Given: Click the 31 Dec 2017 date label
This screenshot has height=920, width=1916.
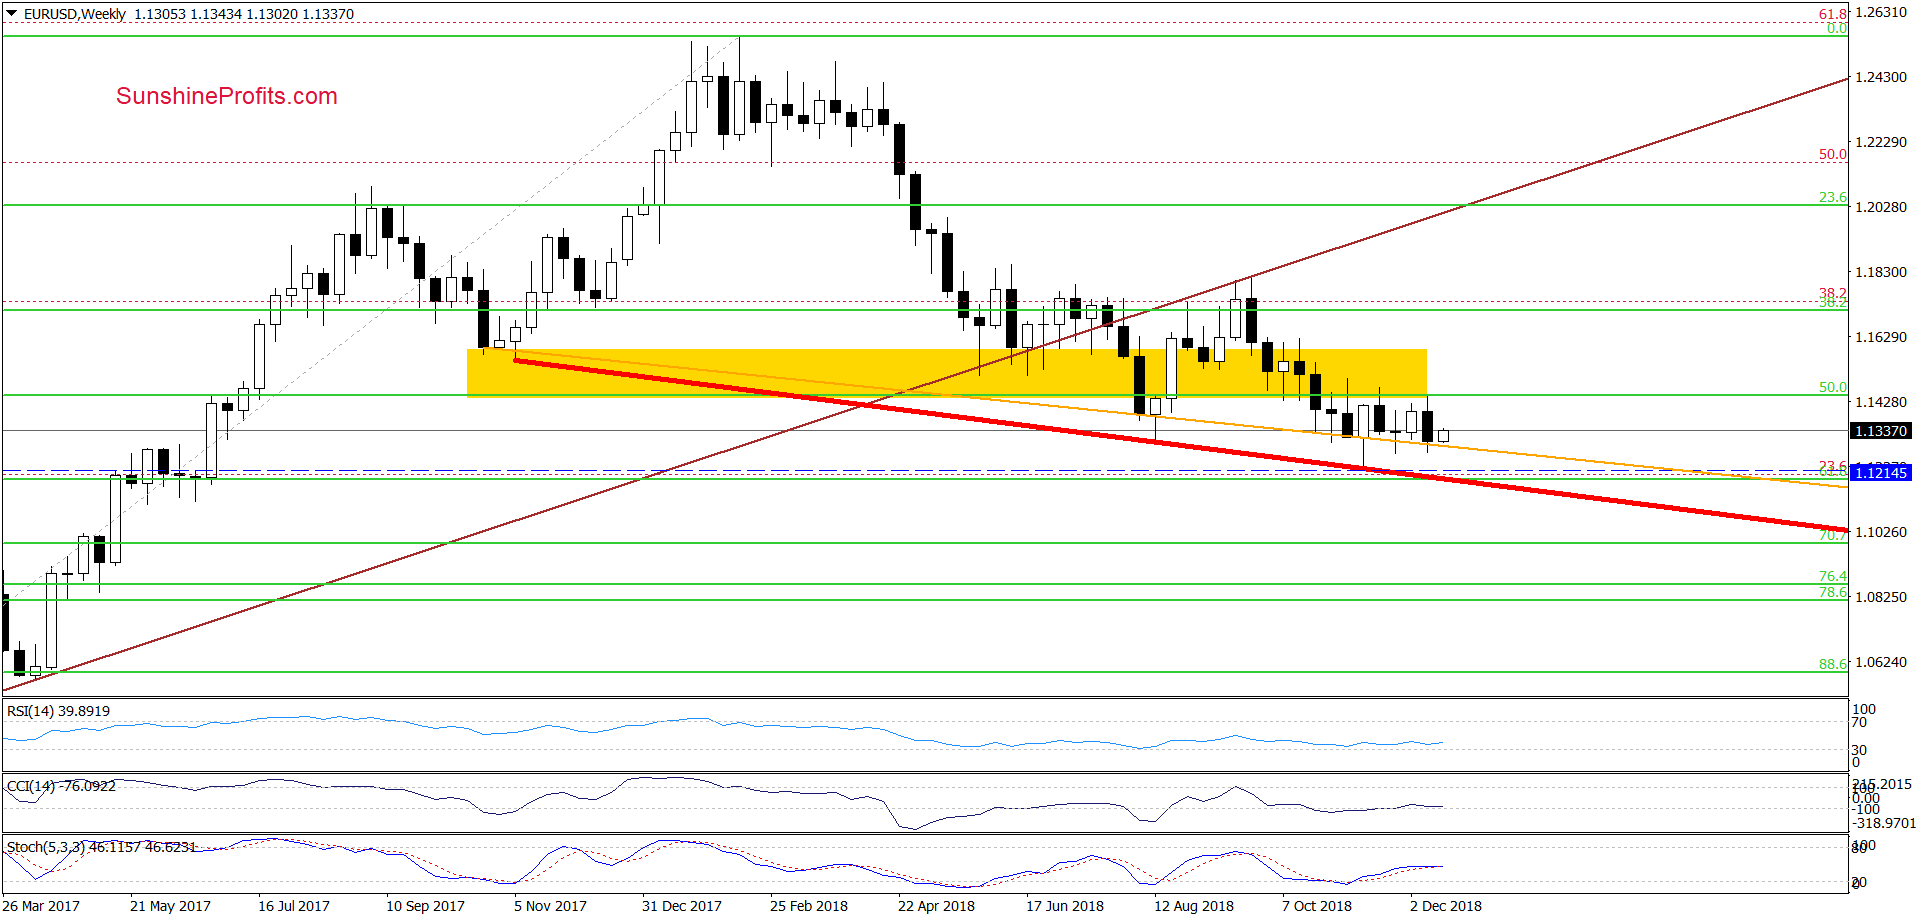Looking at the screenshot, I should pos(681,906).
